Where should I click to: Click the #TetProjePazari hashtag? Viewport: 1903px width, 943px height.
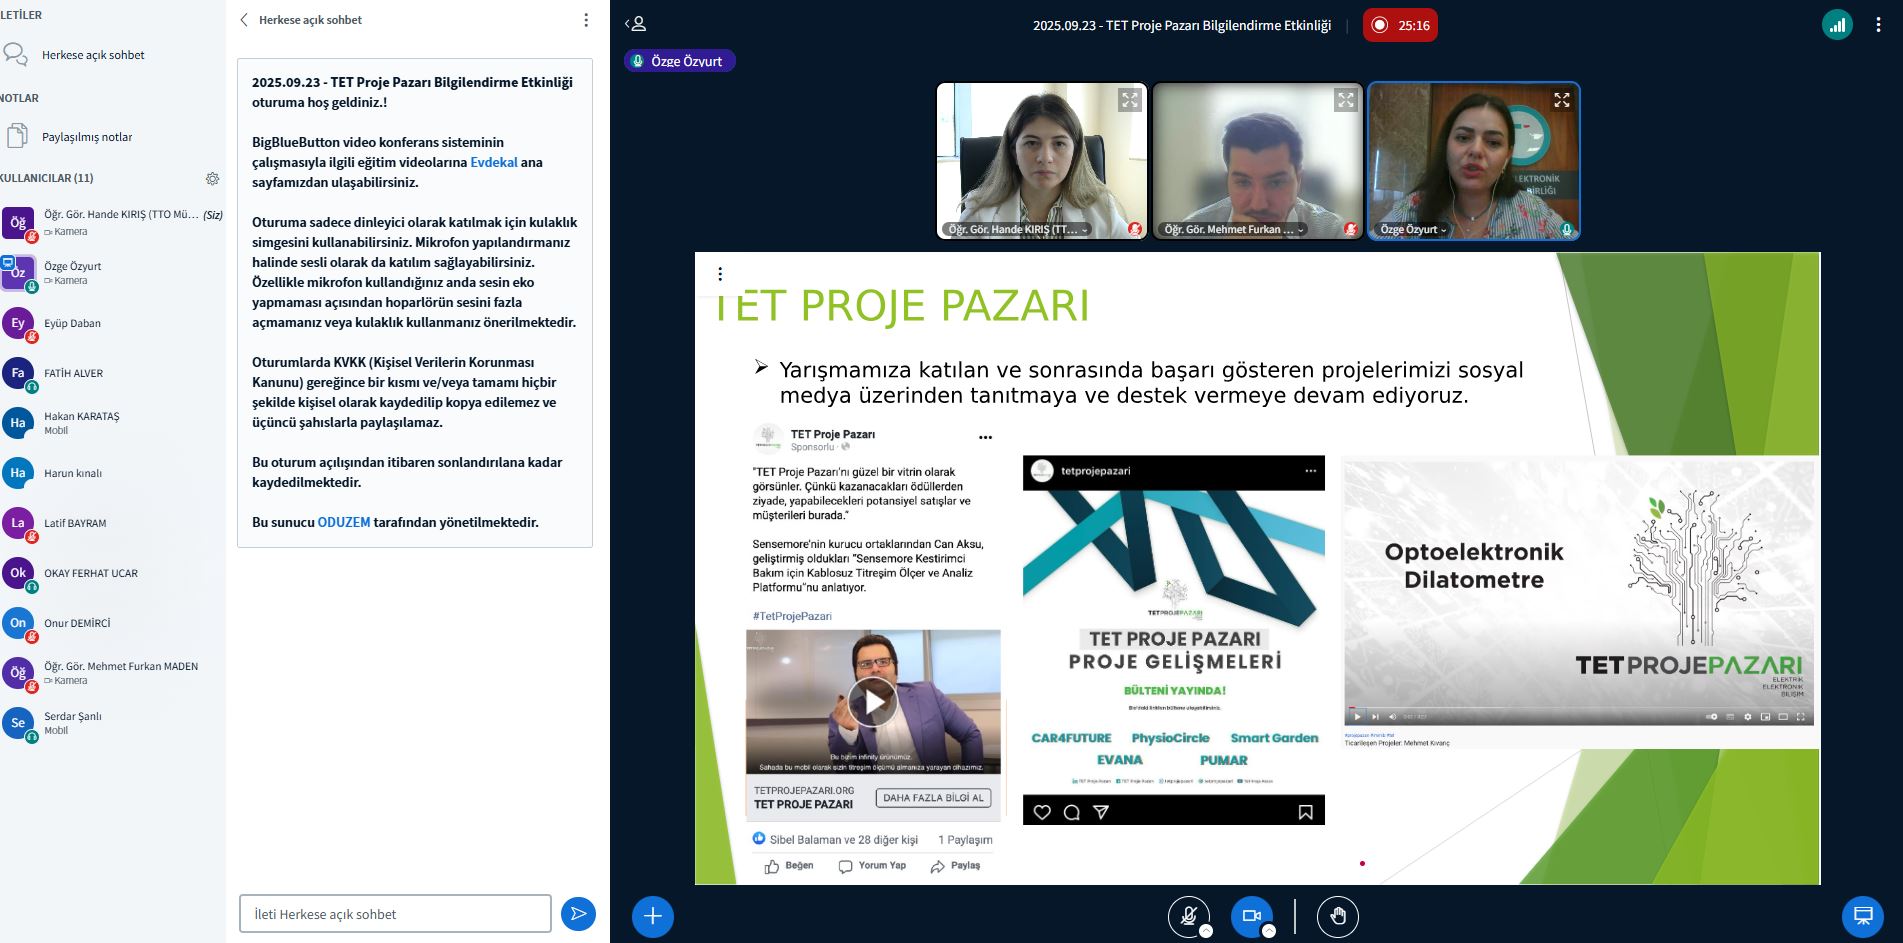coord(792,616)
